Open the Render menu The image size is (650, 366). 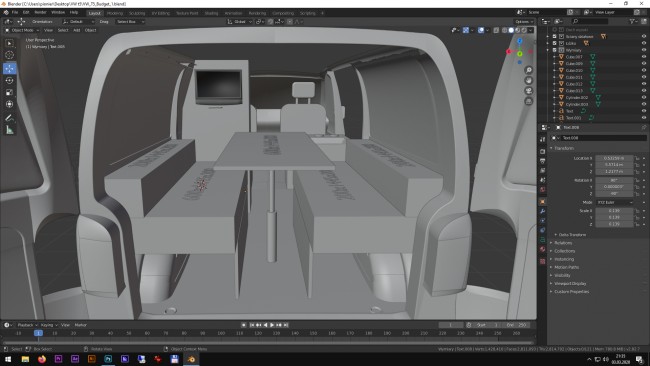tap(40, 12)
